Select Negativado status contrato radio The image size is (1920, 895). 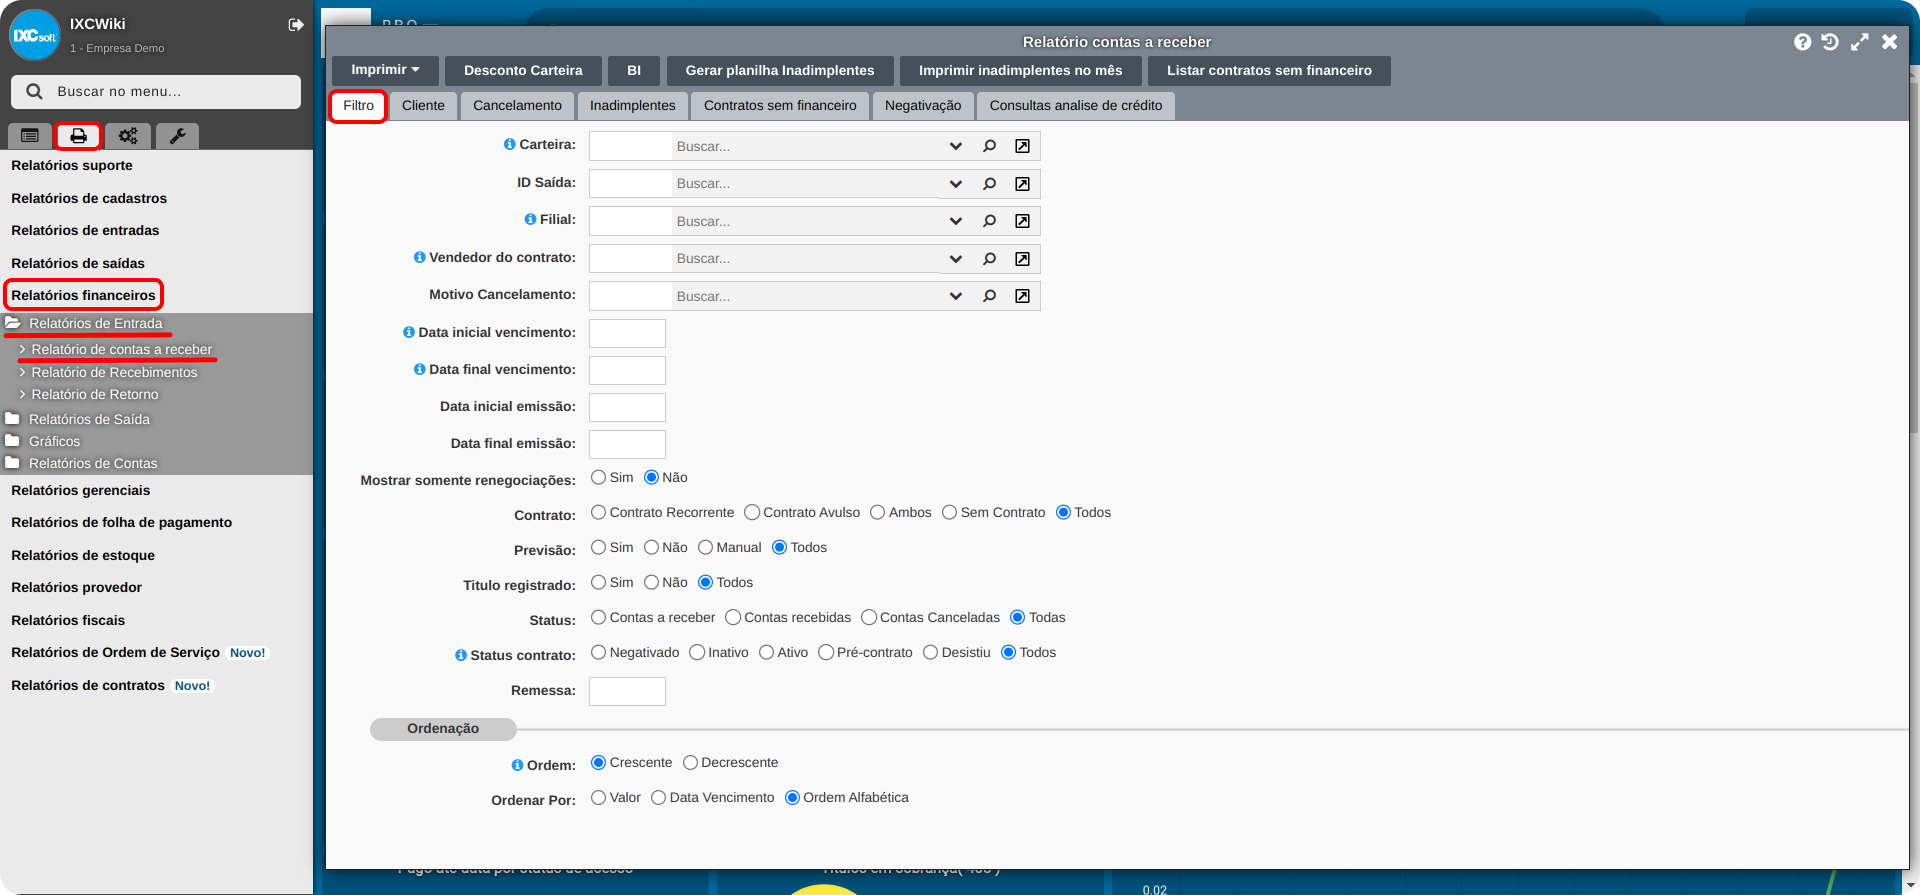(x=598, y=652)
